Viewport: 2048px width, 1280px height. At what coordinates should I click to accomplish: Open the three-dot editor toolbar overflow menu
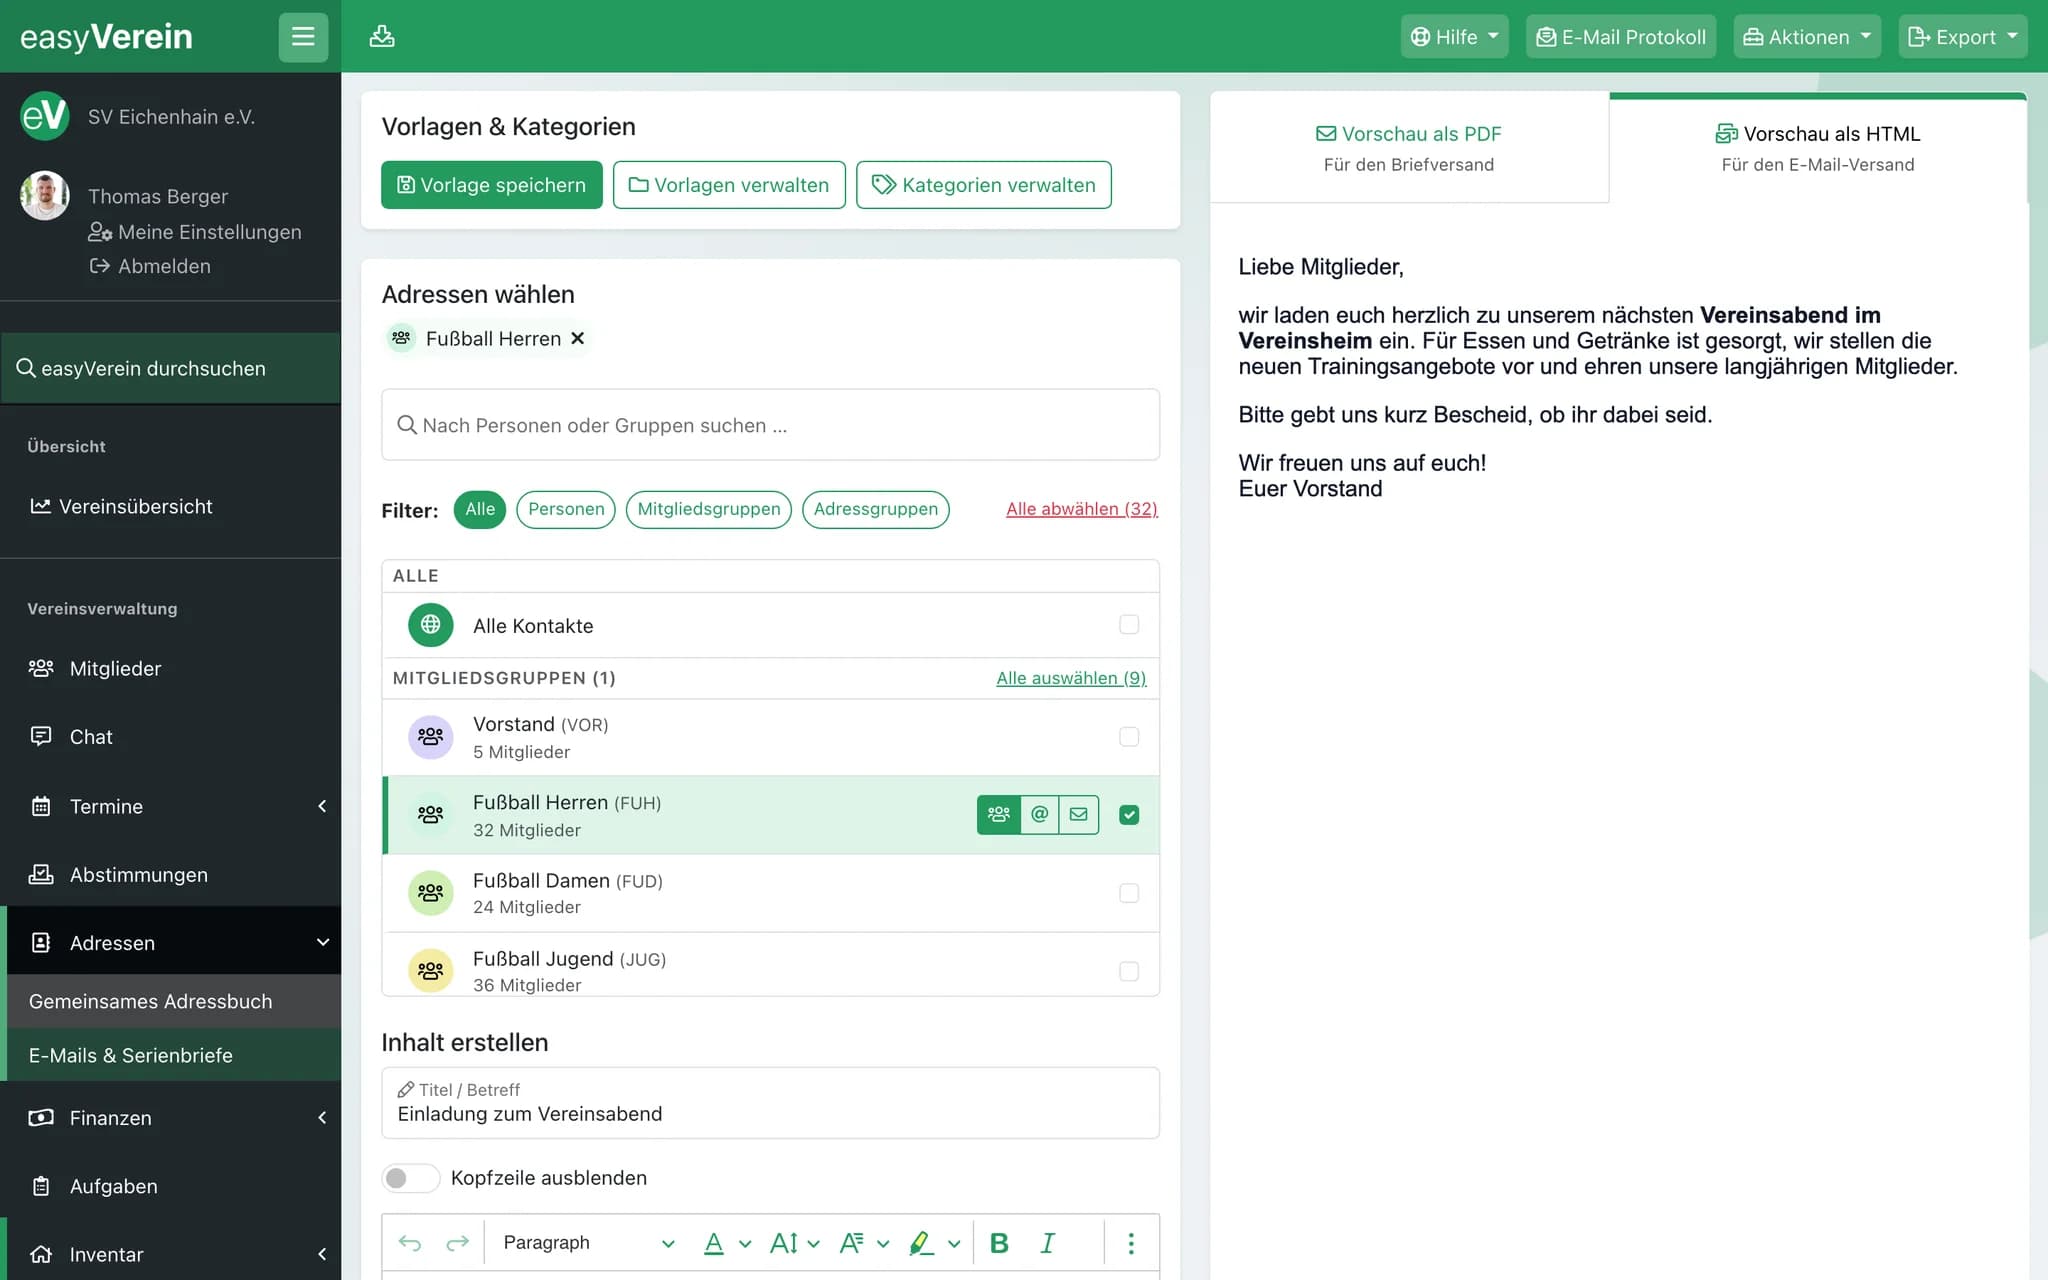[x=1131, y=1243]
